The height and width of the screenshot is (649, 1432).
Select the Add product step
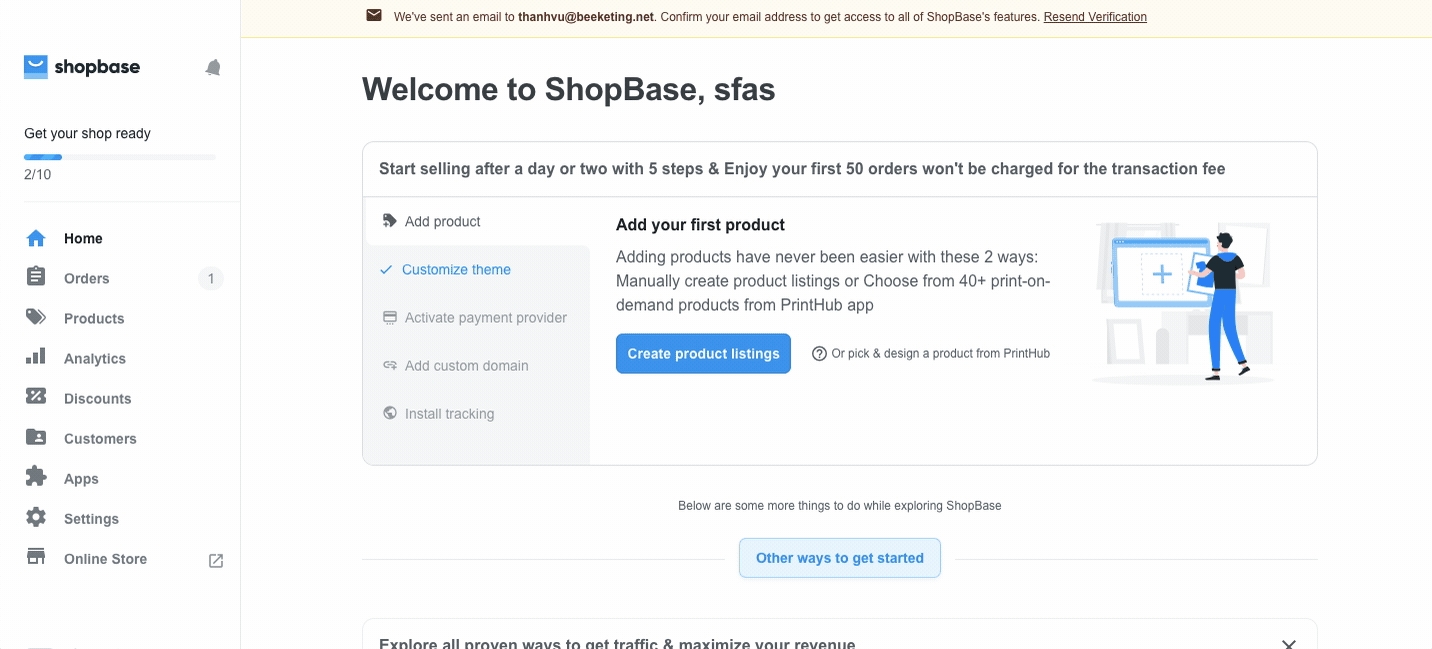(442, 222)
